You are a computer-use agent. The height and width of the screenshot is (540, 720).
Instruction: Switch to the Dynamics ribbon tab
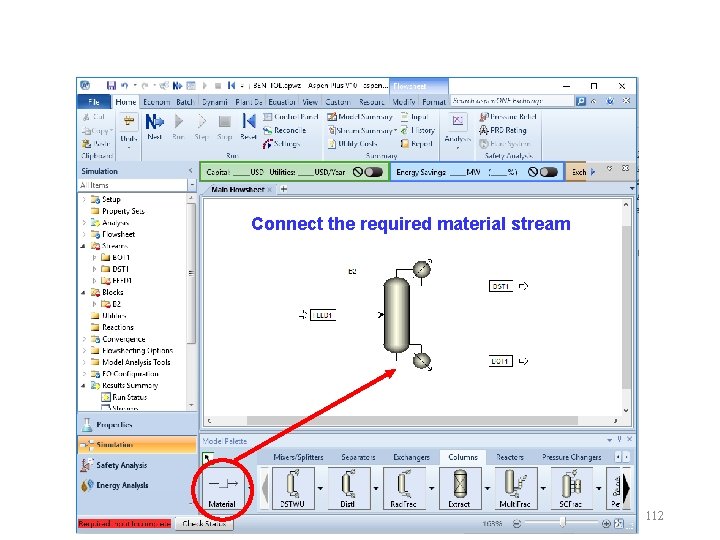[215, 102]
